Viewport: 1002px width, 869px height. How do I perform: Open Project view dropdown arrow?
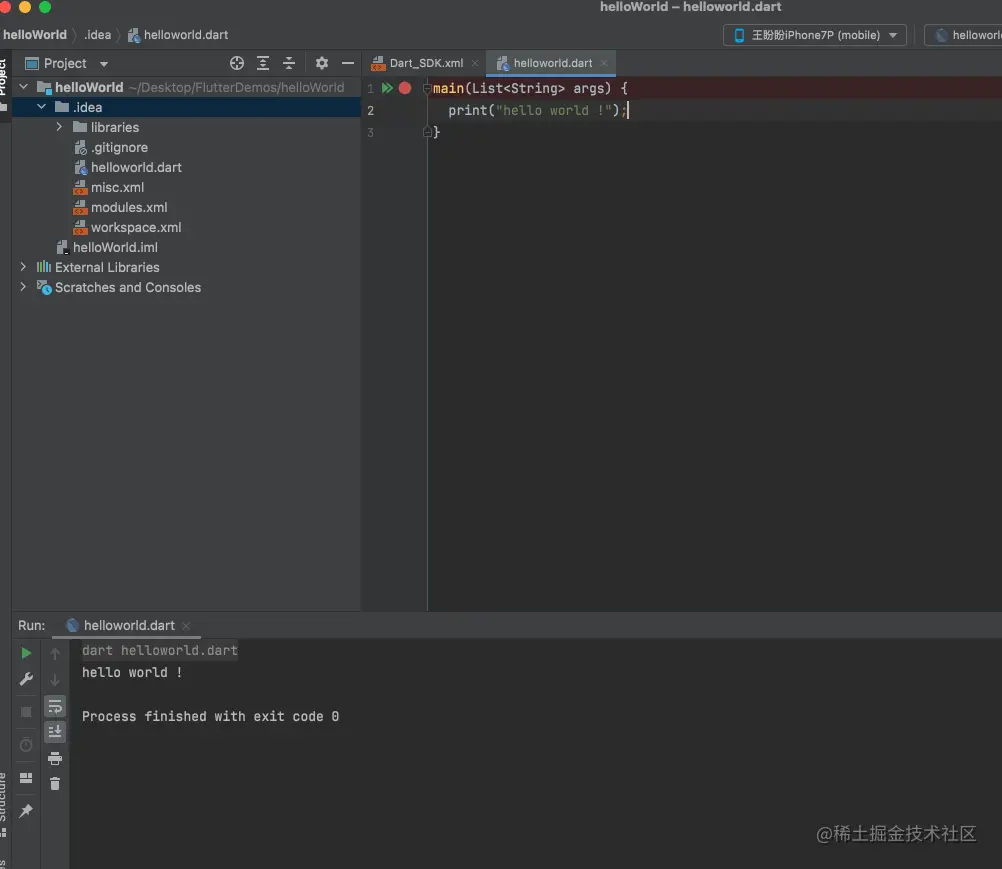pos(104,64)
